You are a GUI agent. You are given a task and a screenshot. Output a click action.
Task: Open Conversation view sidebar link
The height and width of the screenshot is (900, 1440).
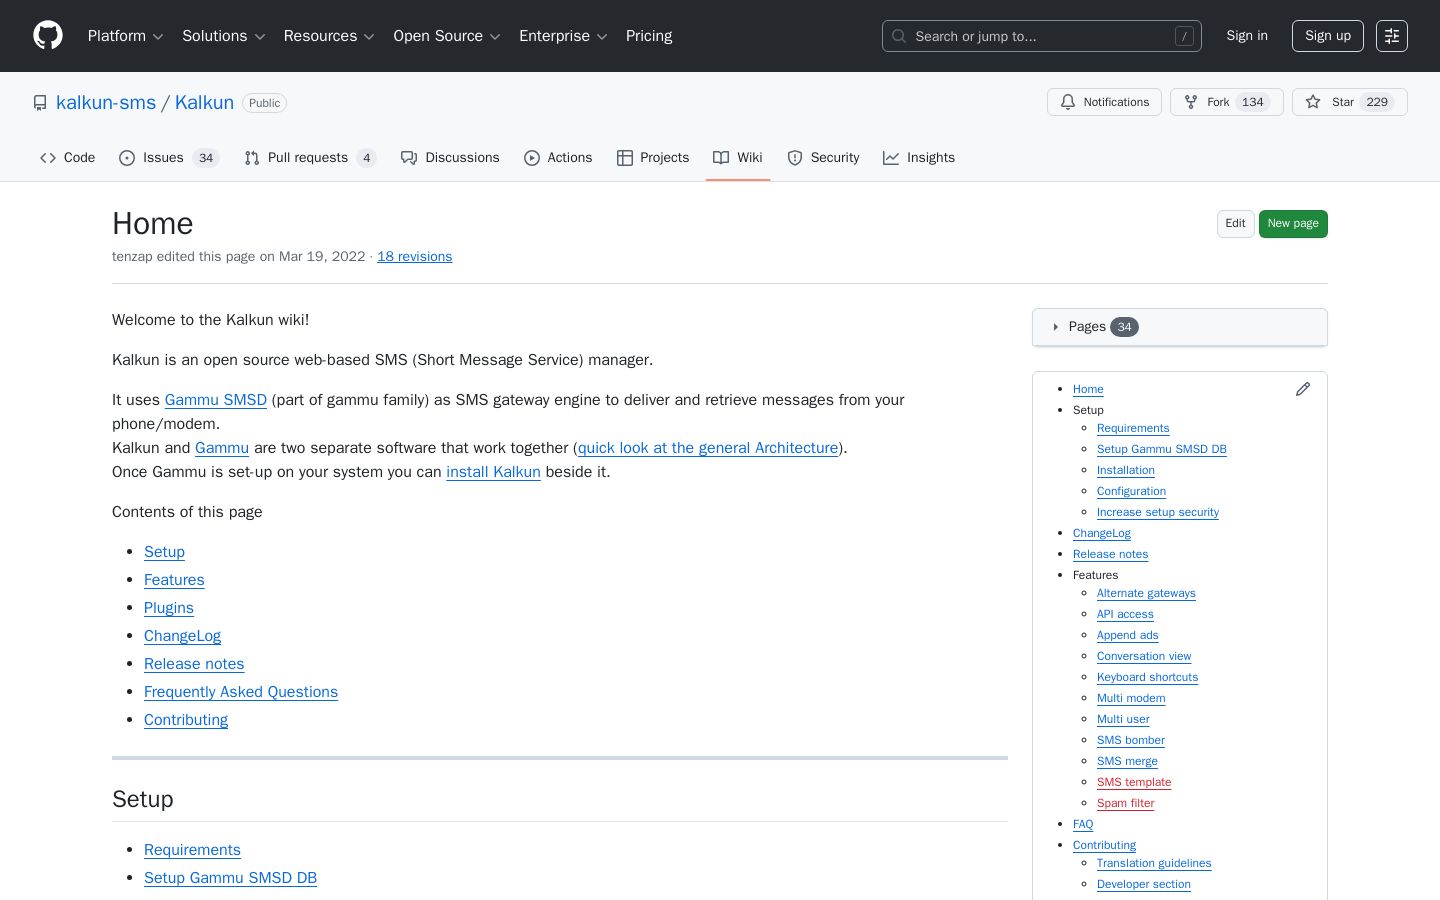coord(1144,656)
